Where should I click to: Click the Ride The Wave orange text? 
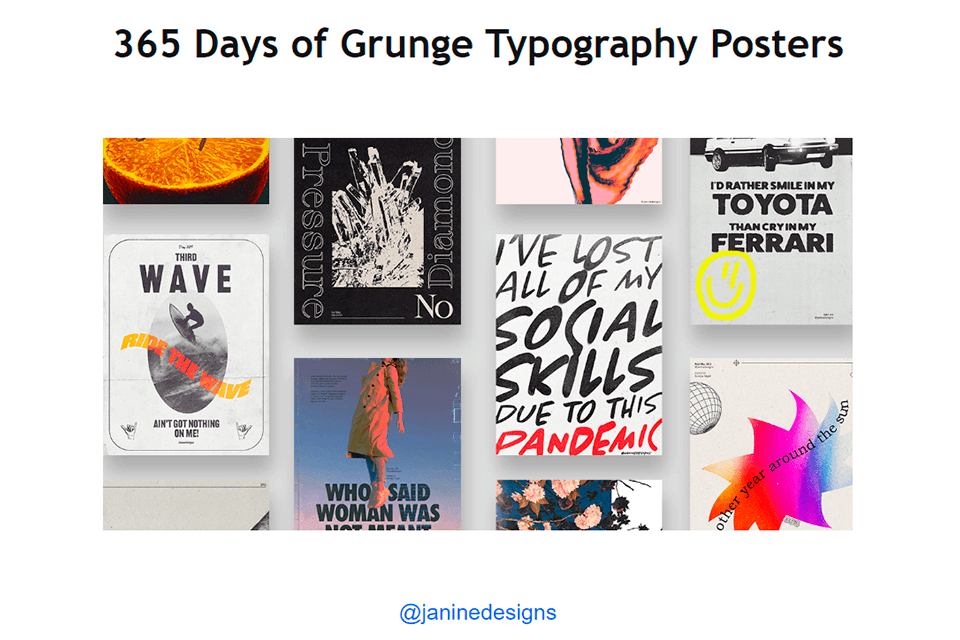(x=186, y=366)
